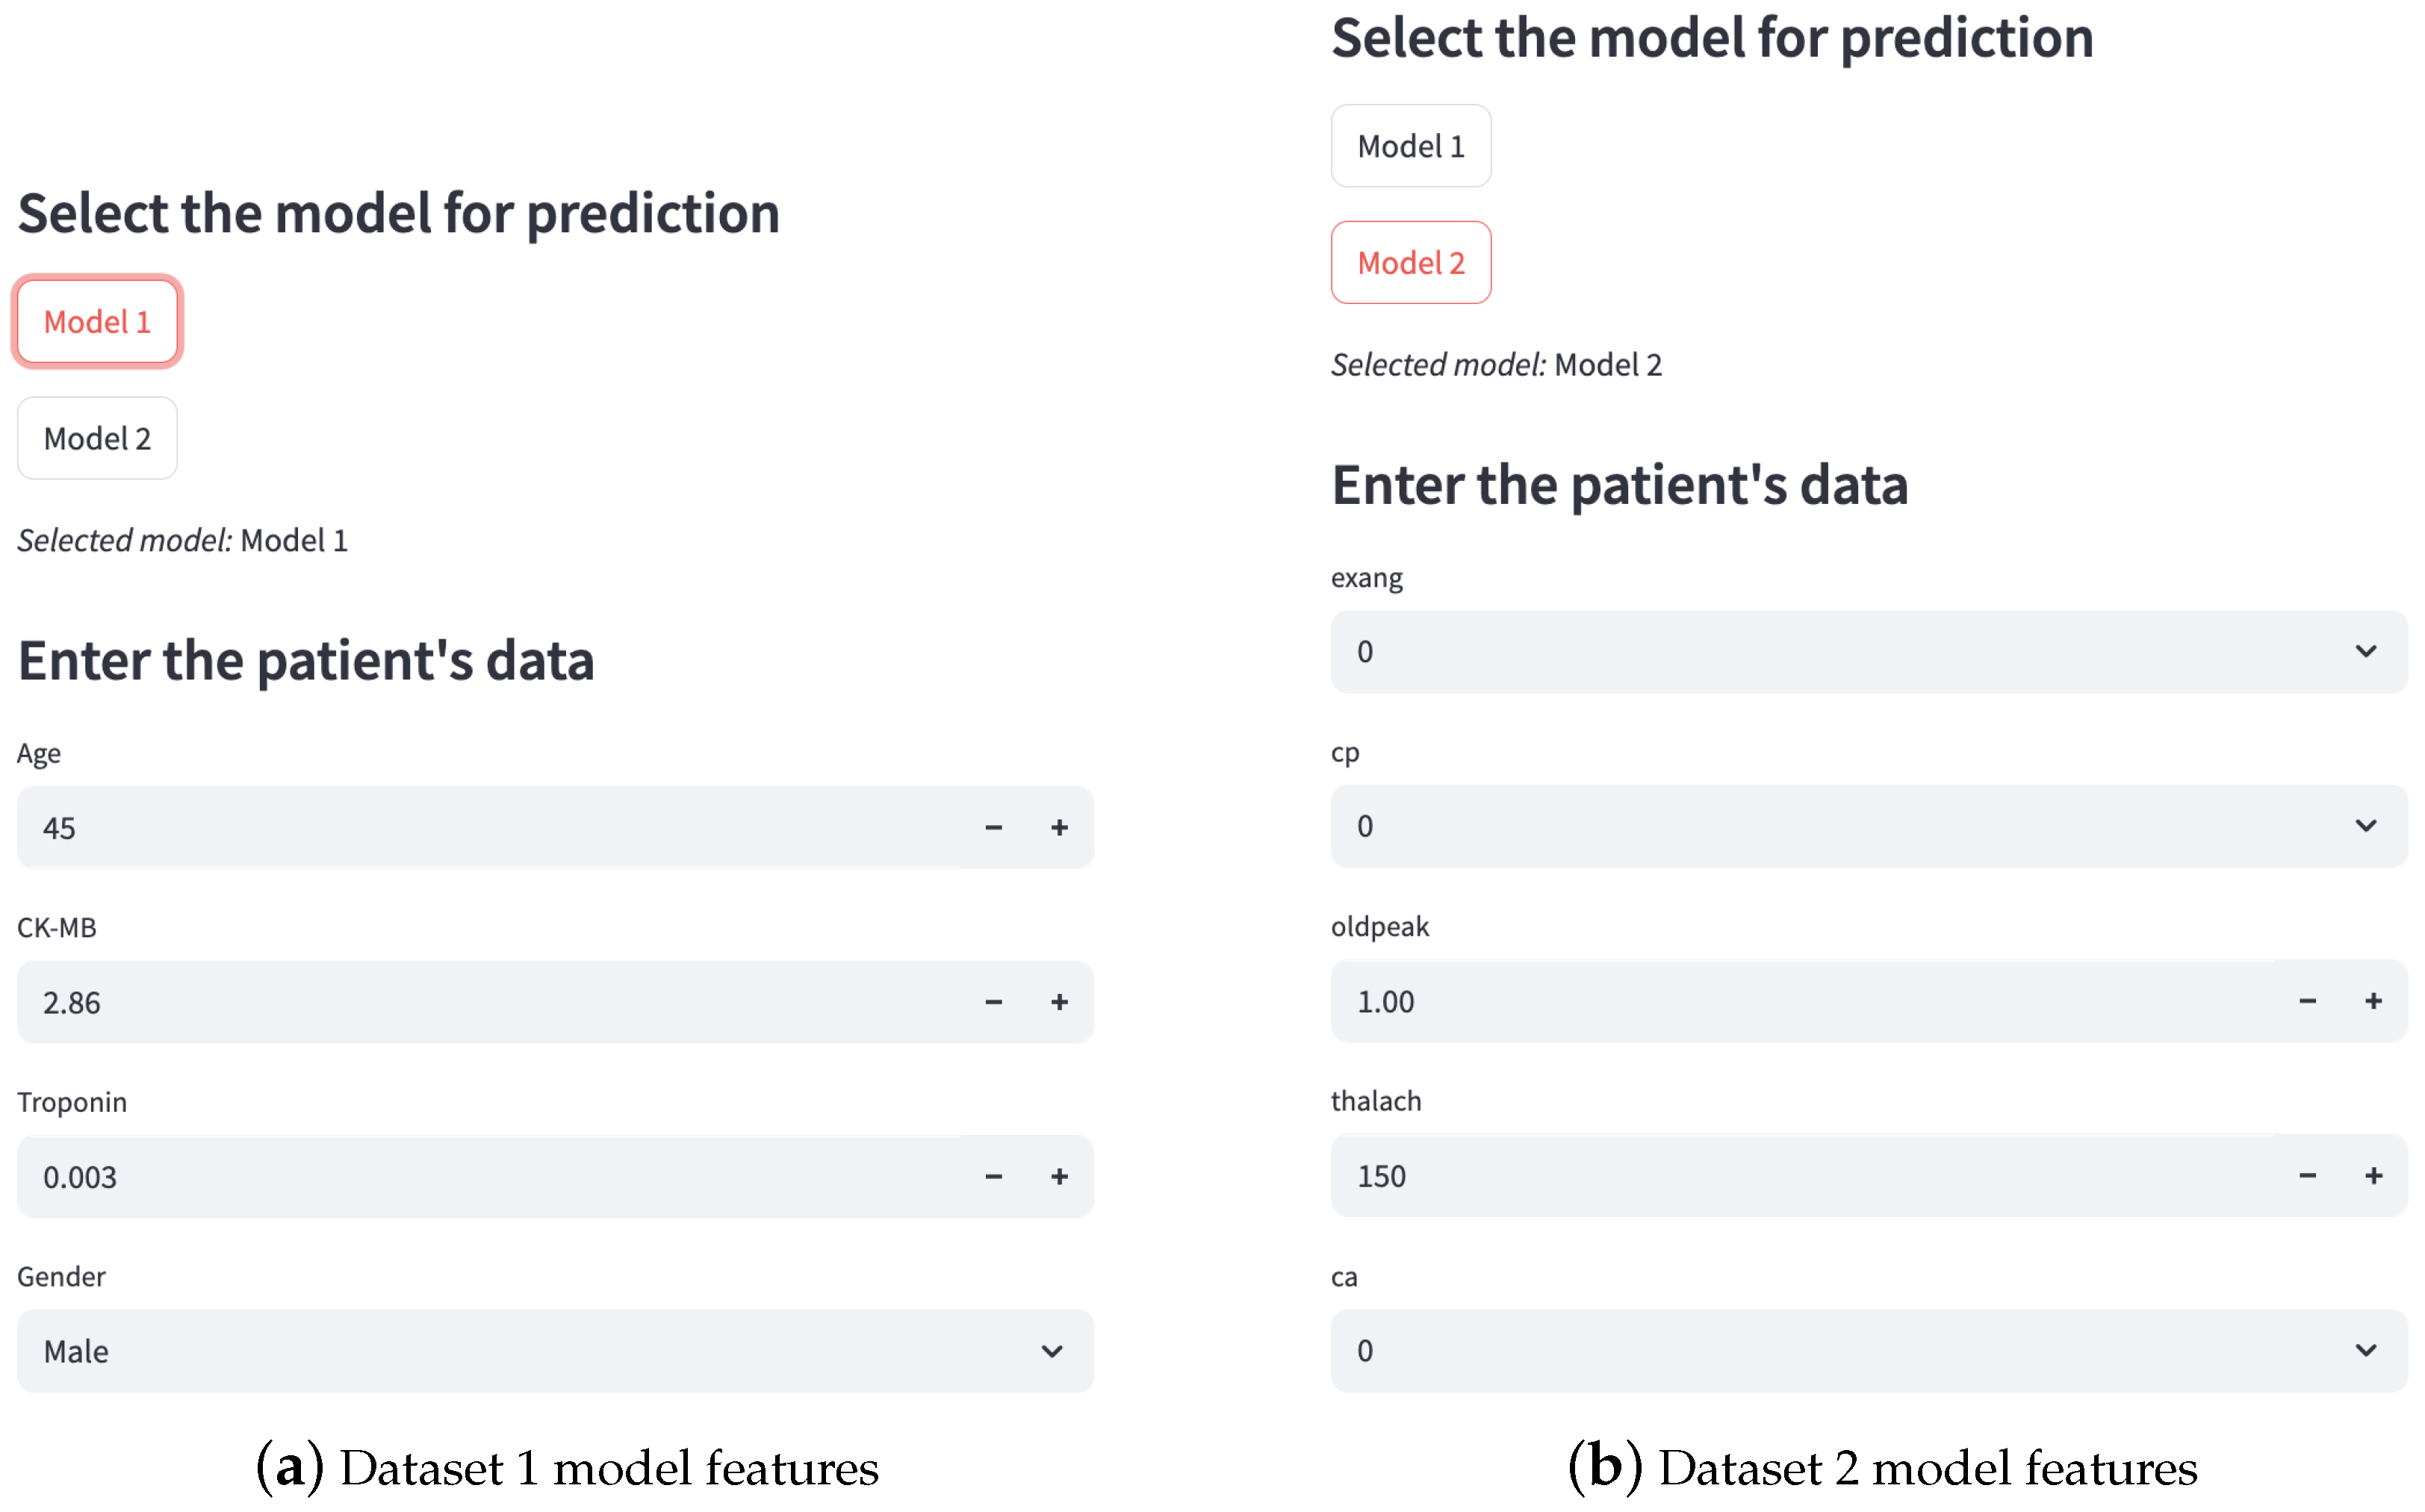The width and height of the screenshot is (2425, 1512).
Task: Click Model 1 button in right panel
Action: [1410, 146]
